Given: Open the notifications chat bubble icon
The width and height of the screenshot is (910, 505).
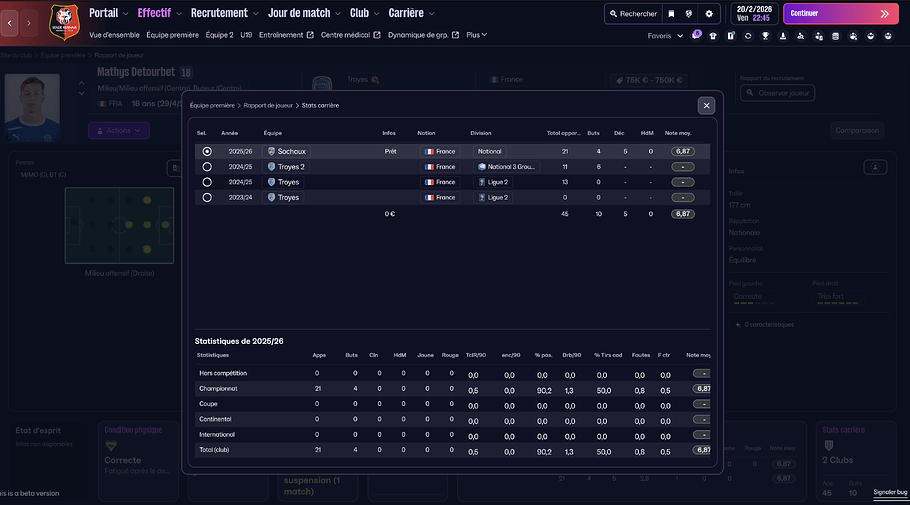Looking at the screenshot, I should (x=697, y=35).
